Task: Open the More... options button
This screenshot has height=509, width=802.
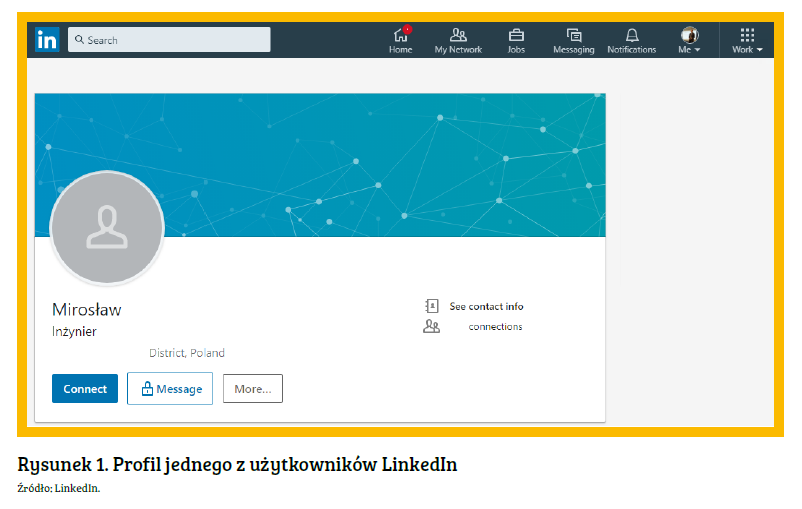Action: click(253, 388)
